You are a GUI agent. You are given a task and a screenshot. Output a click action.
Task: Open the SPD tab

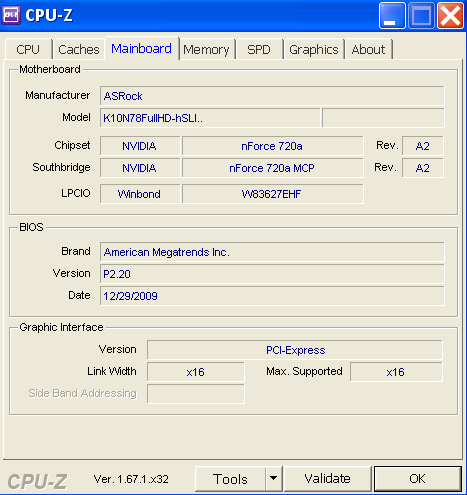click(259, 50)
